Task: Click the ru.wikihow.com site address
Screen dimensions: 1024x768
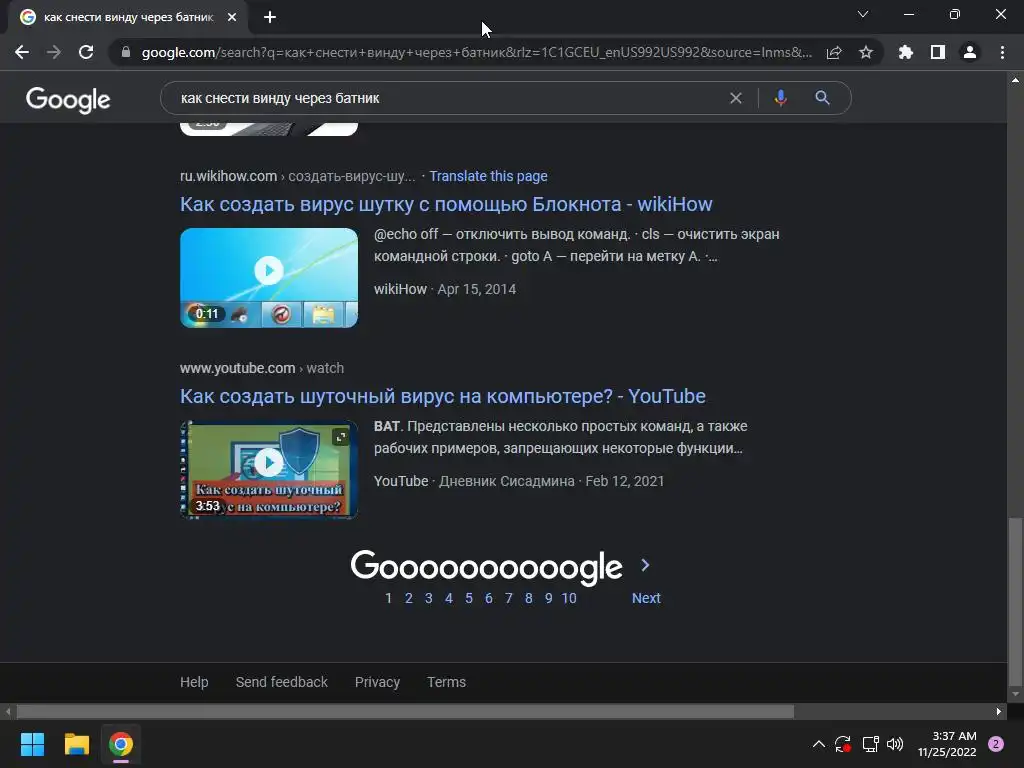Action: pyautogui.click(x=229, y=176)
